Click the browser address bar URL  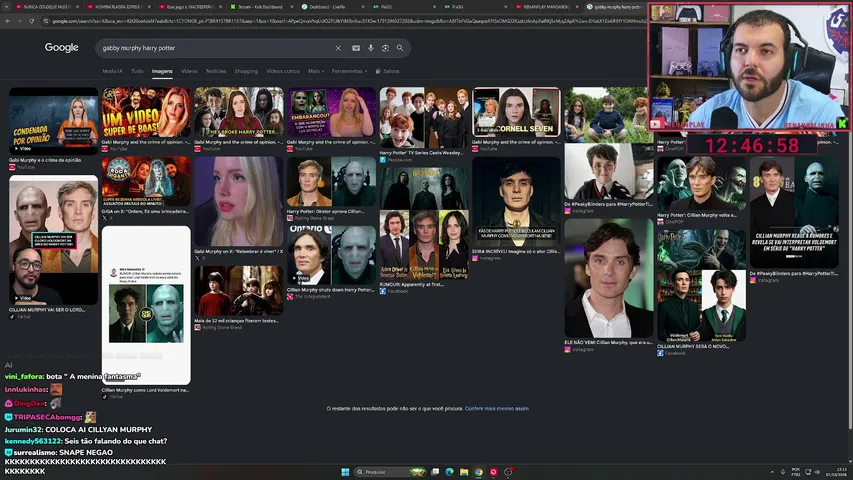click(348, 21)
